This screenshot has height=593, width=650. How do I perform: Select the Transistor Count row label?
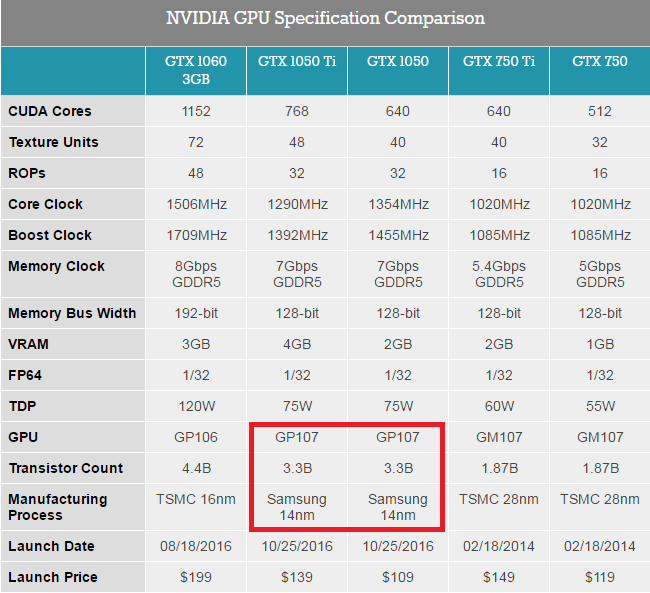(65, 468)
